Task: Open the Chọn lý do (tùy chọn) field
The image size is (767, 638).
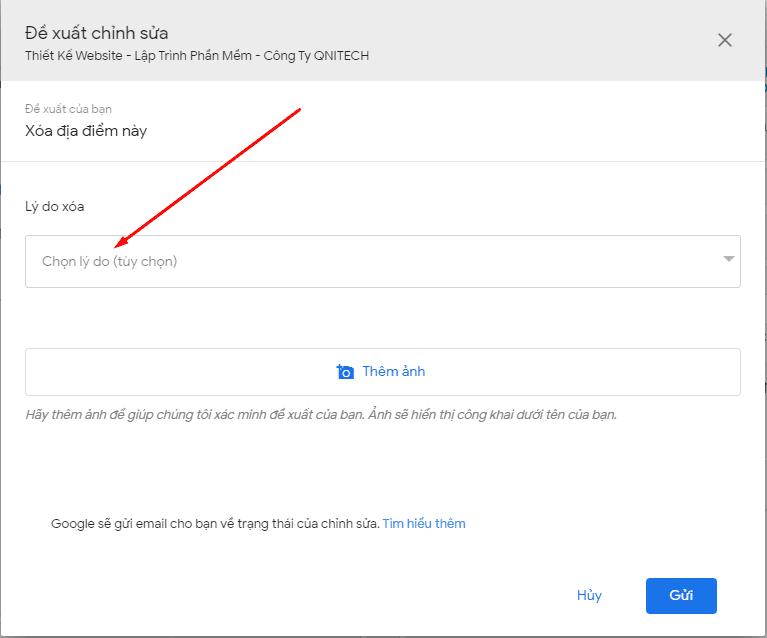Action: point(110,261)
